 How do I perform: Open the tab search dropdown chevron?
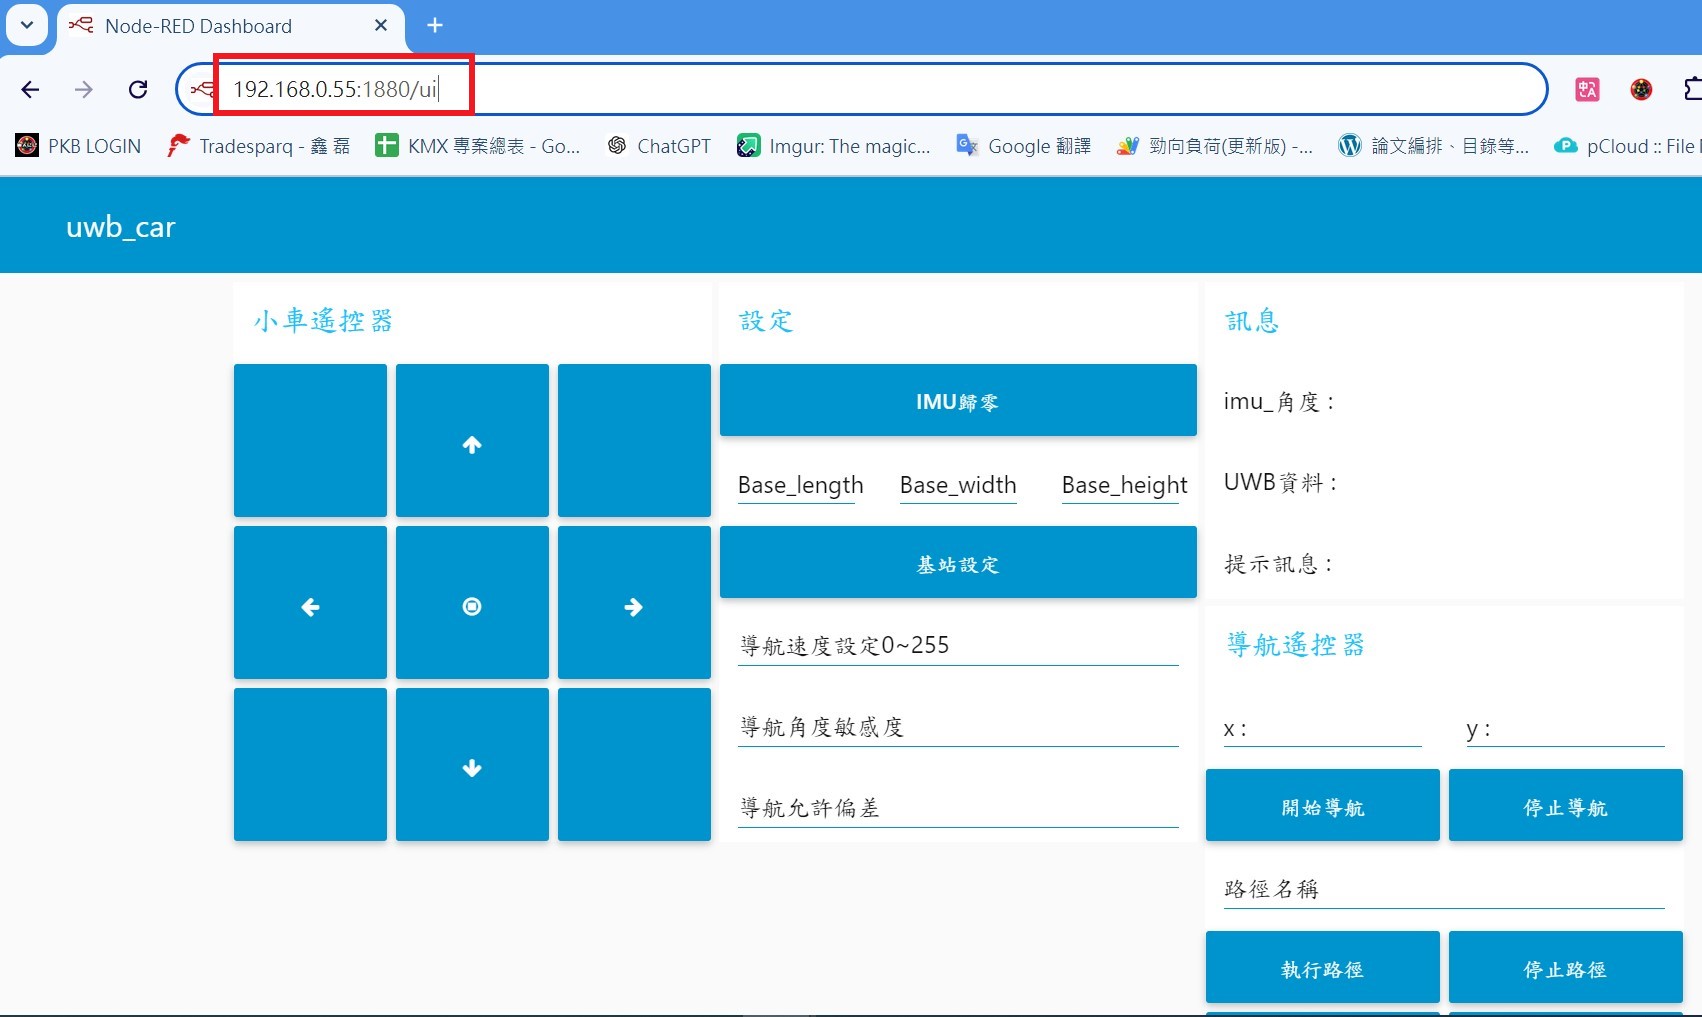[27, 25]
